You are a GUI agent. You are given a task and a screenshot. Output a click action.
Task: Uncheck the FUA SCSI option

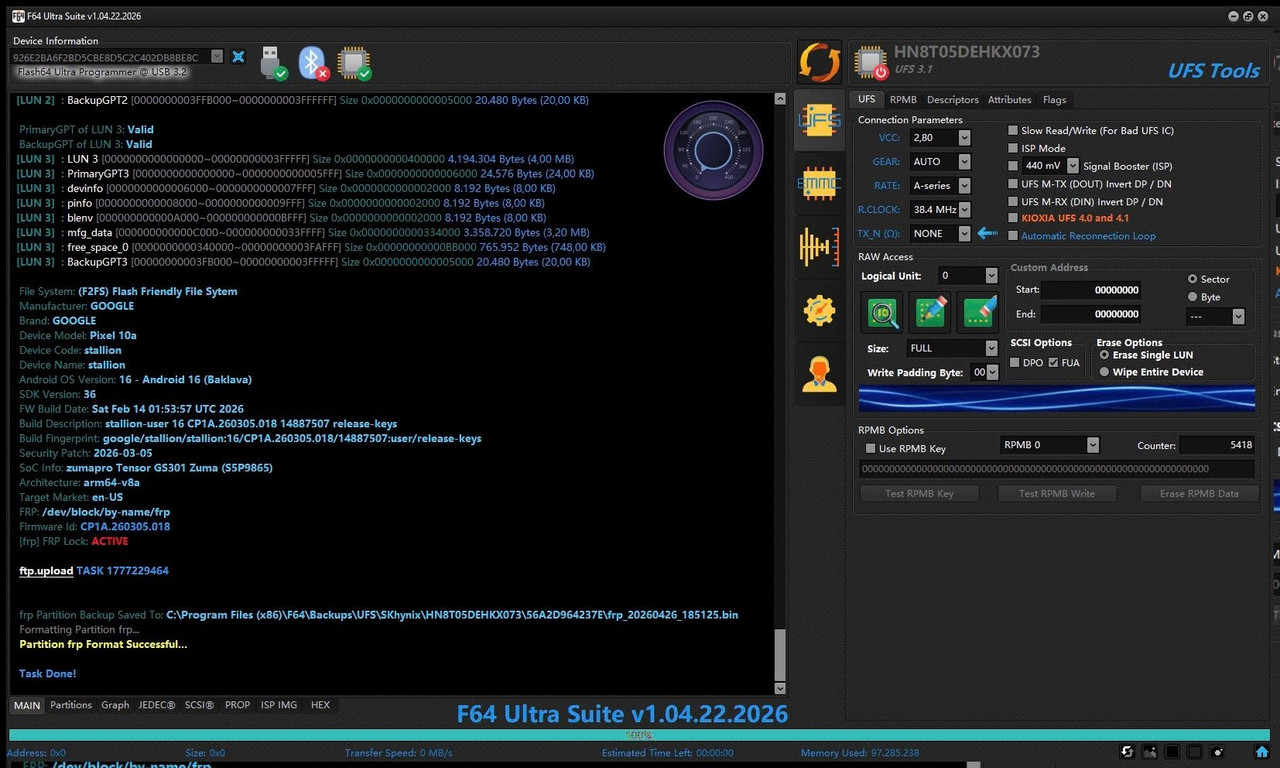(1053, 363)
